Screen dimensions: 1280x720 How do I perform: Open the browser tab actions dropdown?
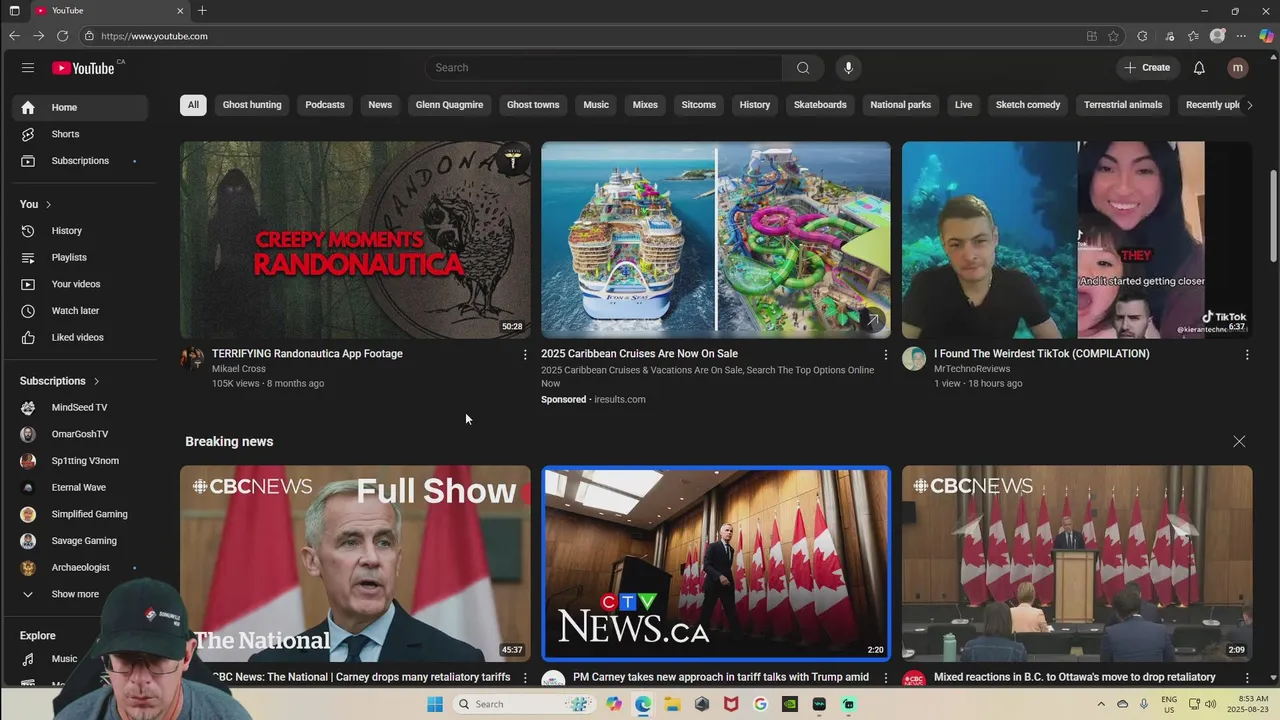(x=14, y=11)
